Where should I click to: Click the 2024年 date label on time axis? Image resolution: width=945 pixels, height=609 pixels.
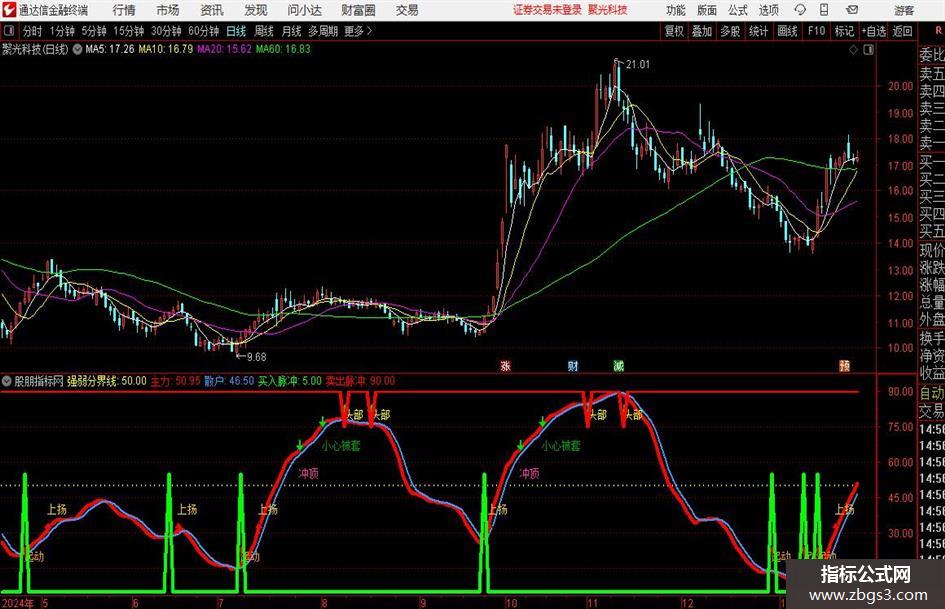tap(17, 603)
